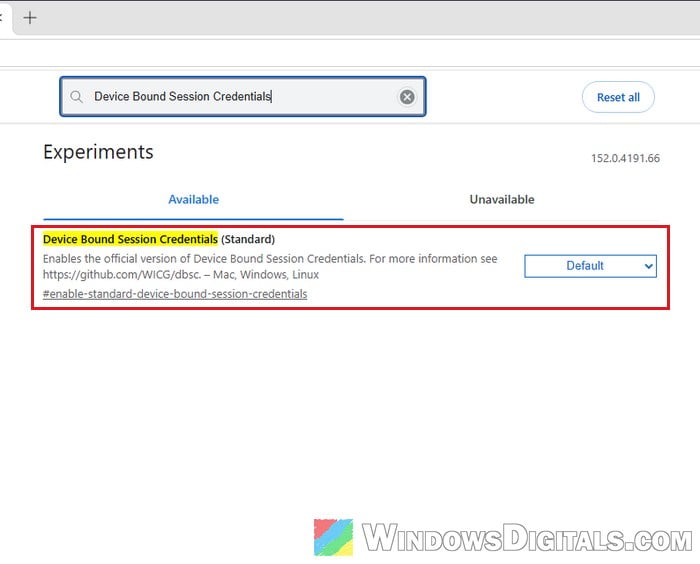Click the Experiments heading

point(98,152)
